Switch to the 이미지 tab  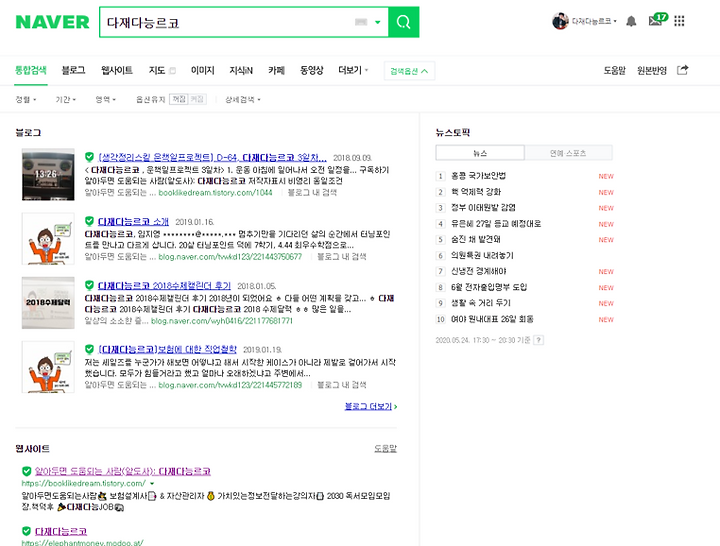pyautogui.click(x=202, y=70)
